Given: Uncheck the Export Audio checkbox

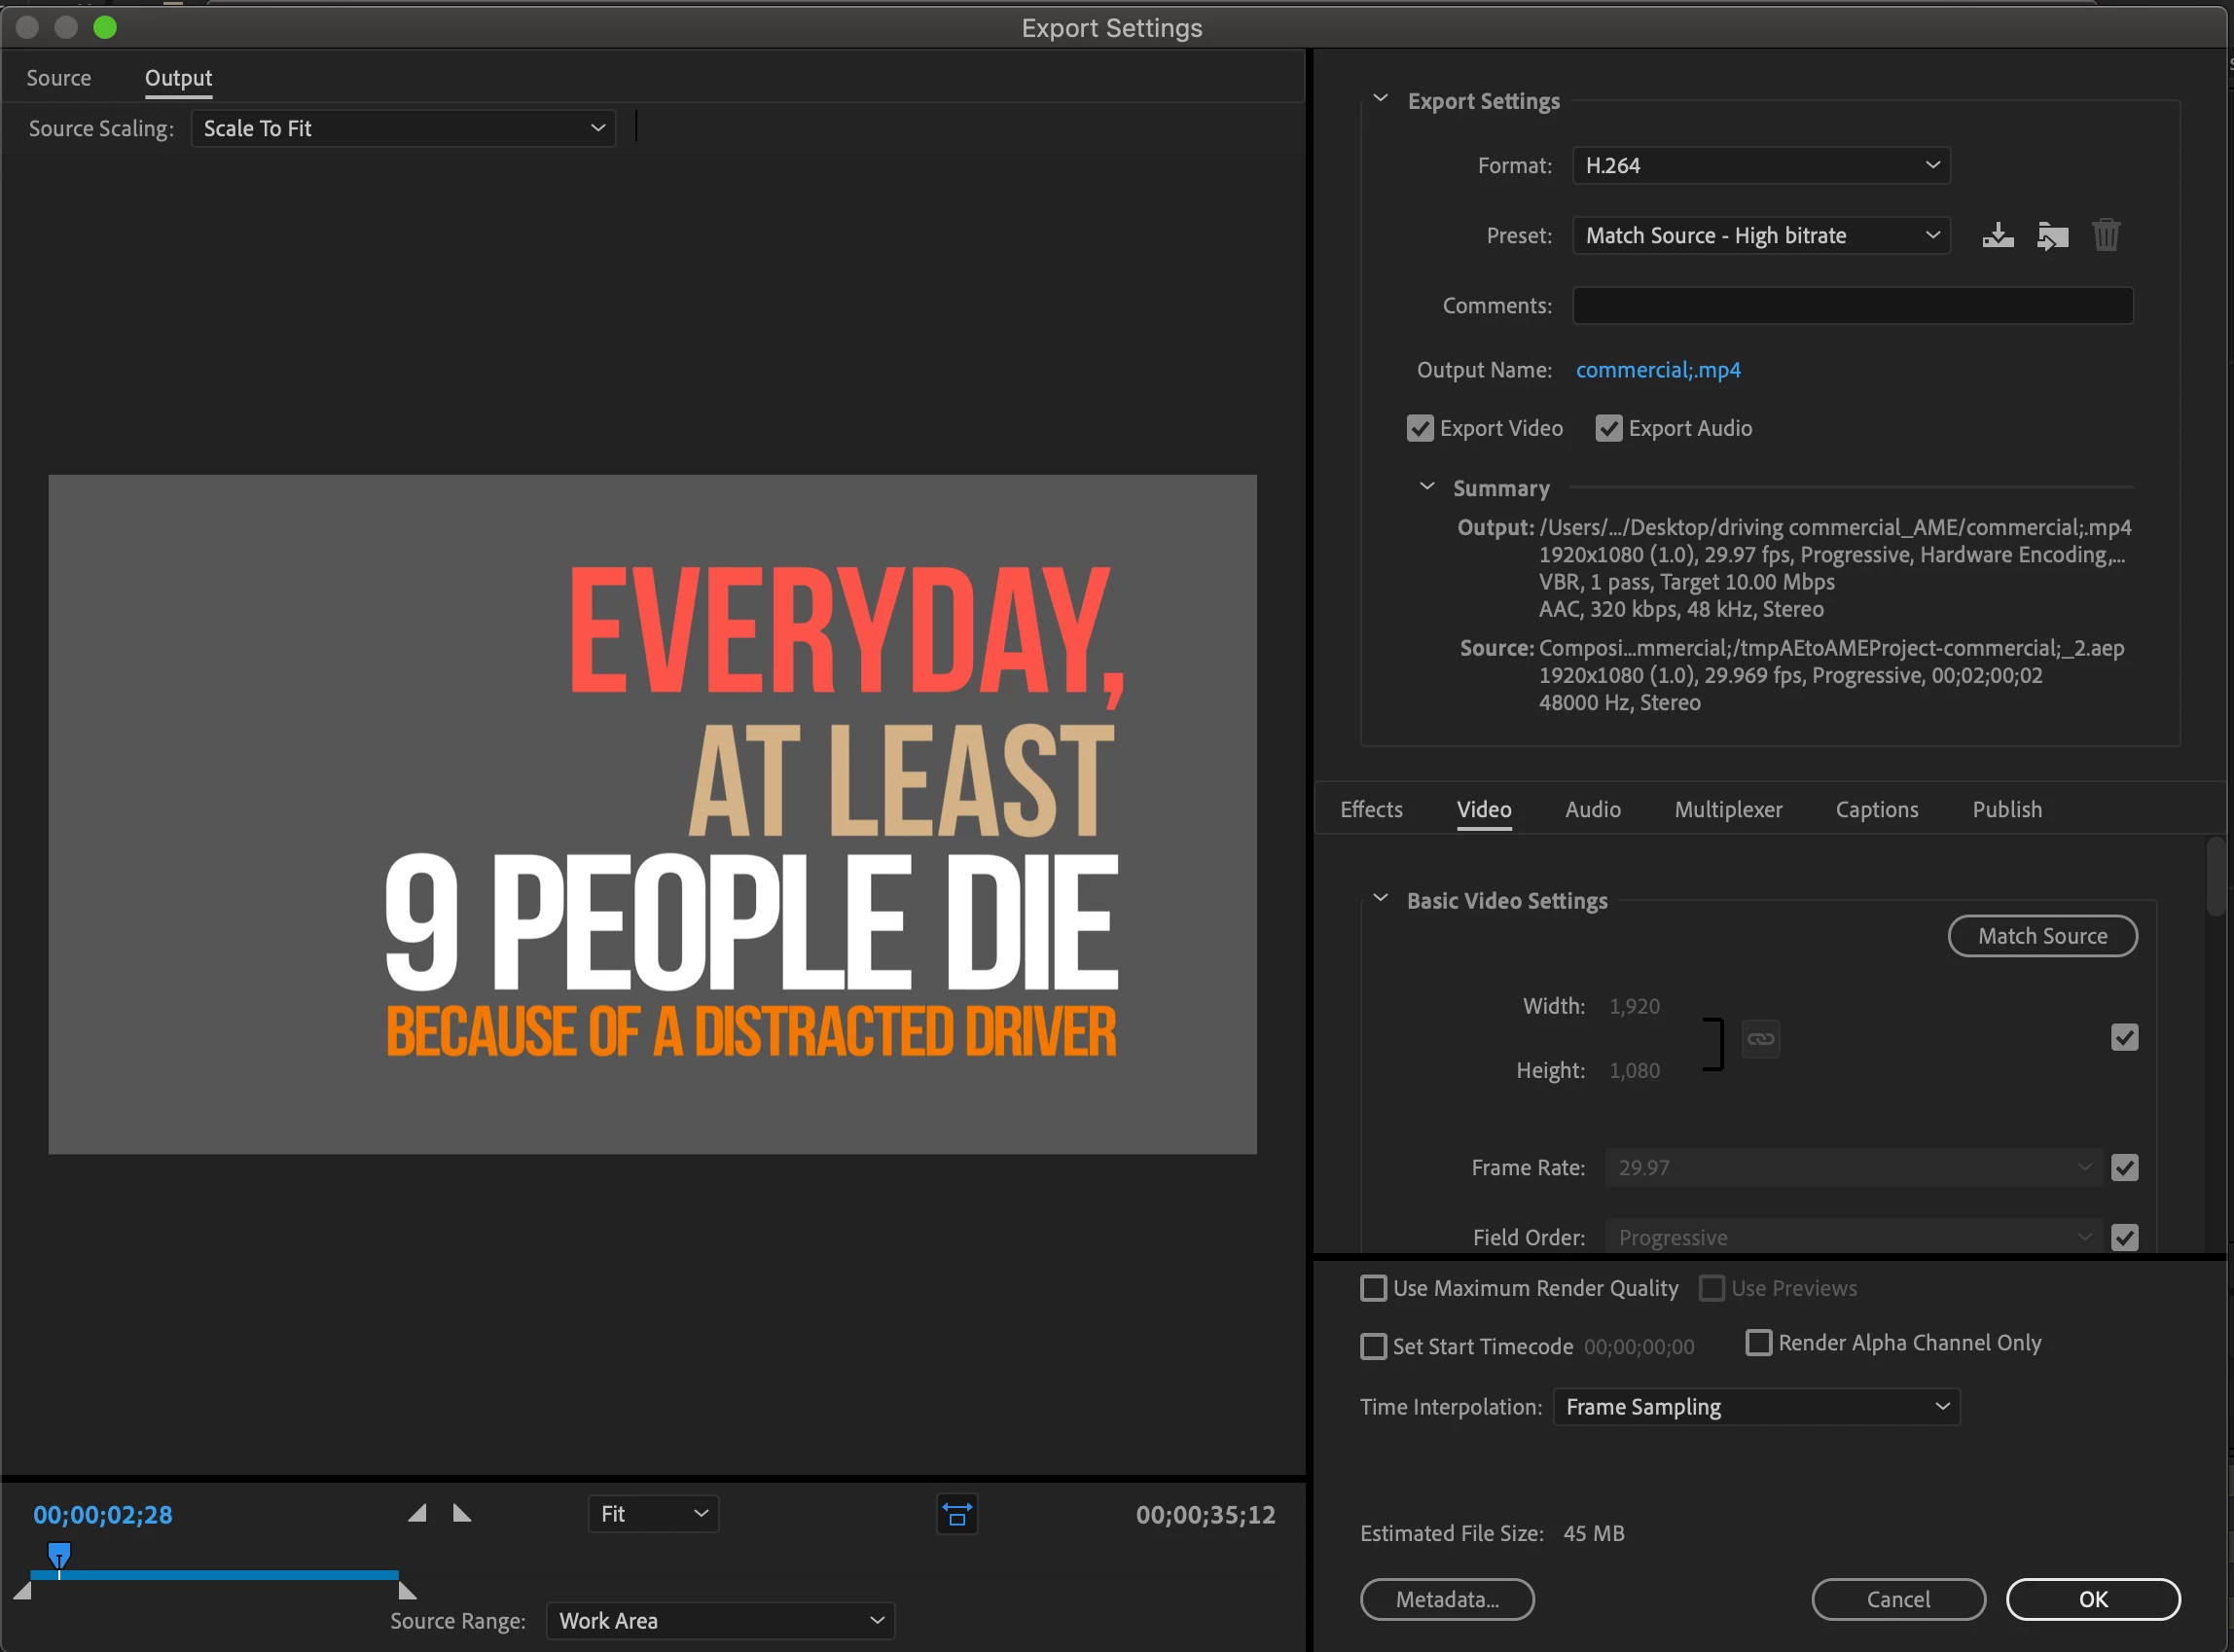Looking at the screenshot, I should coord(1609,429).
